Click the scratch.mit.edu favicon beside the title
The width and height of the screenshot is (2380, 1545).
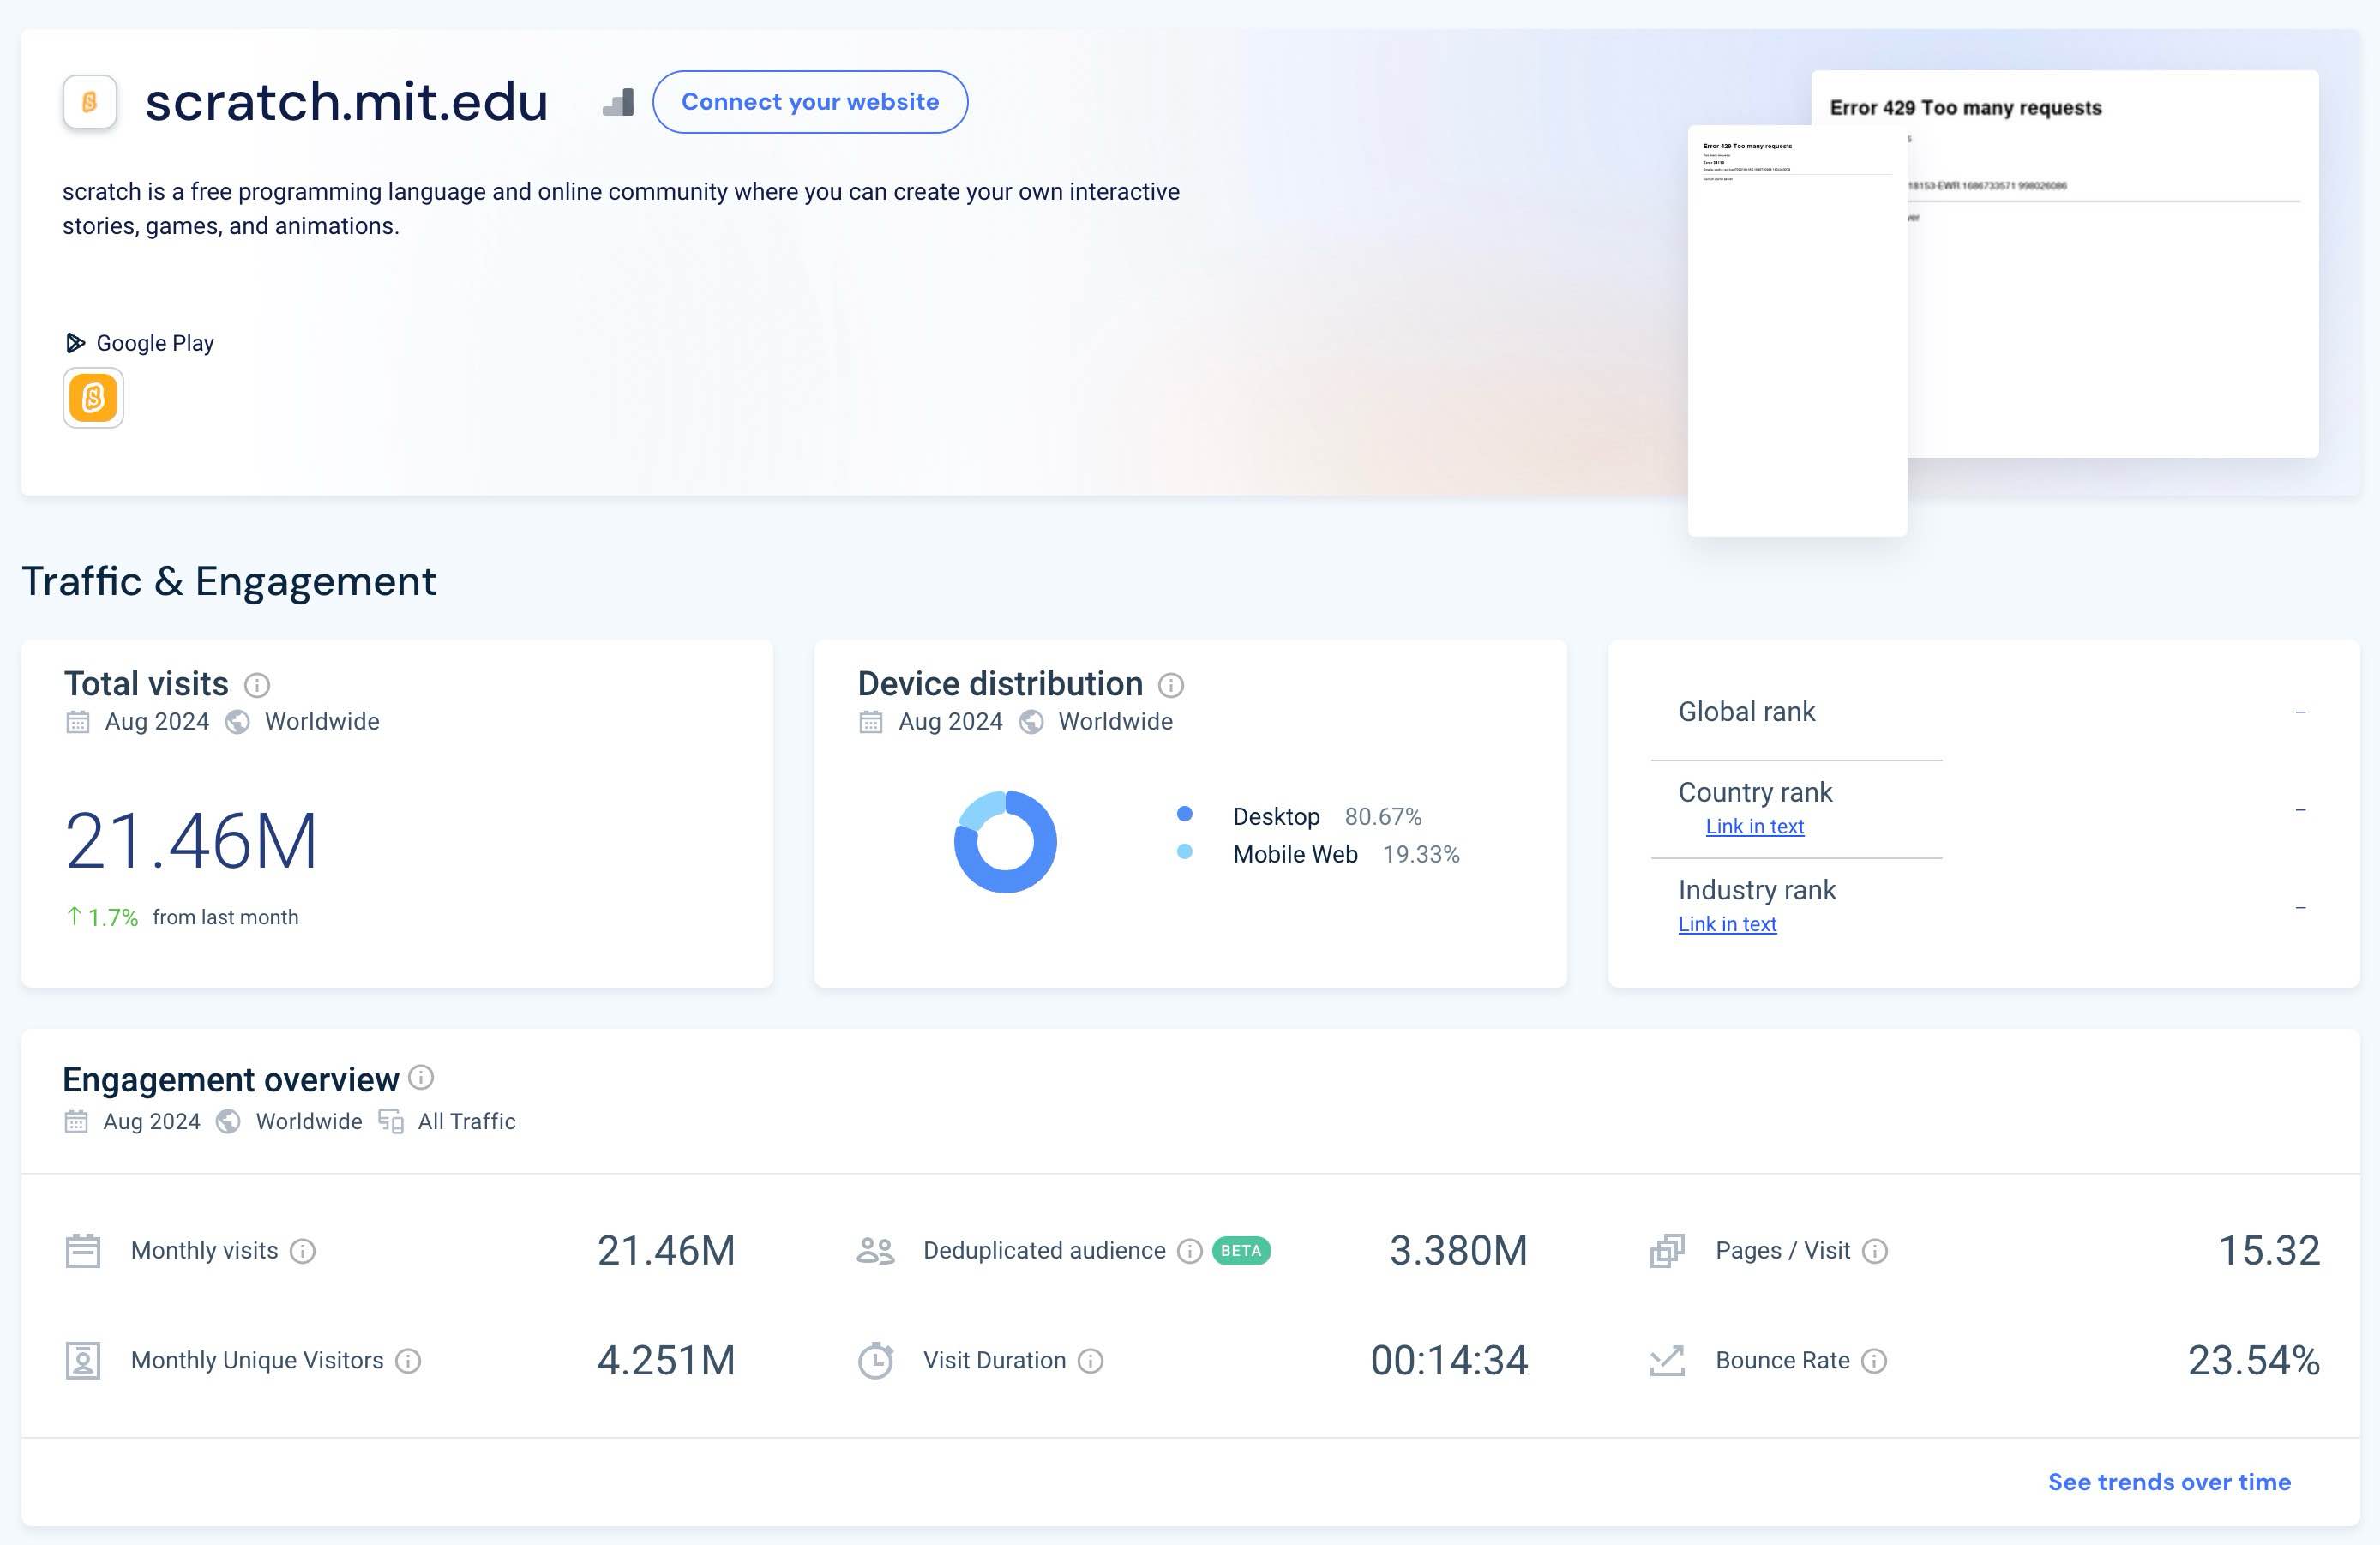(90, 102)
